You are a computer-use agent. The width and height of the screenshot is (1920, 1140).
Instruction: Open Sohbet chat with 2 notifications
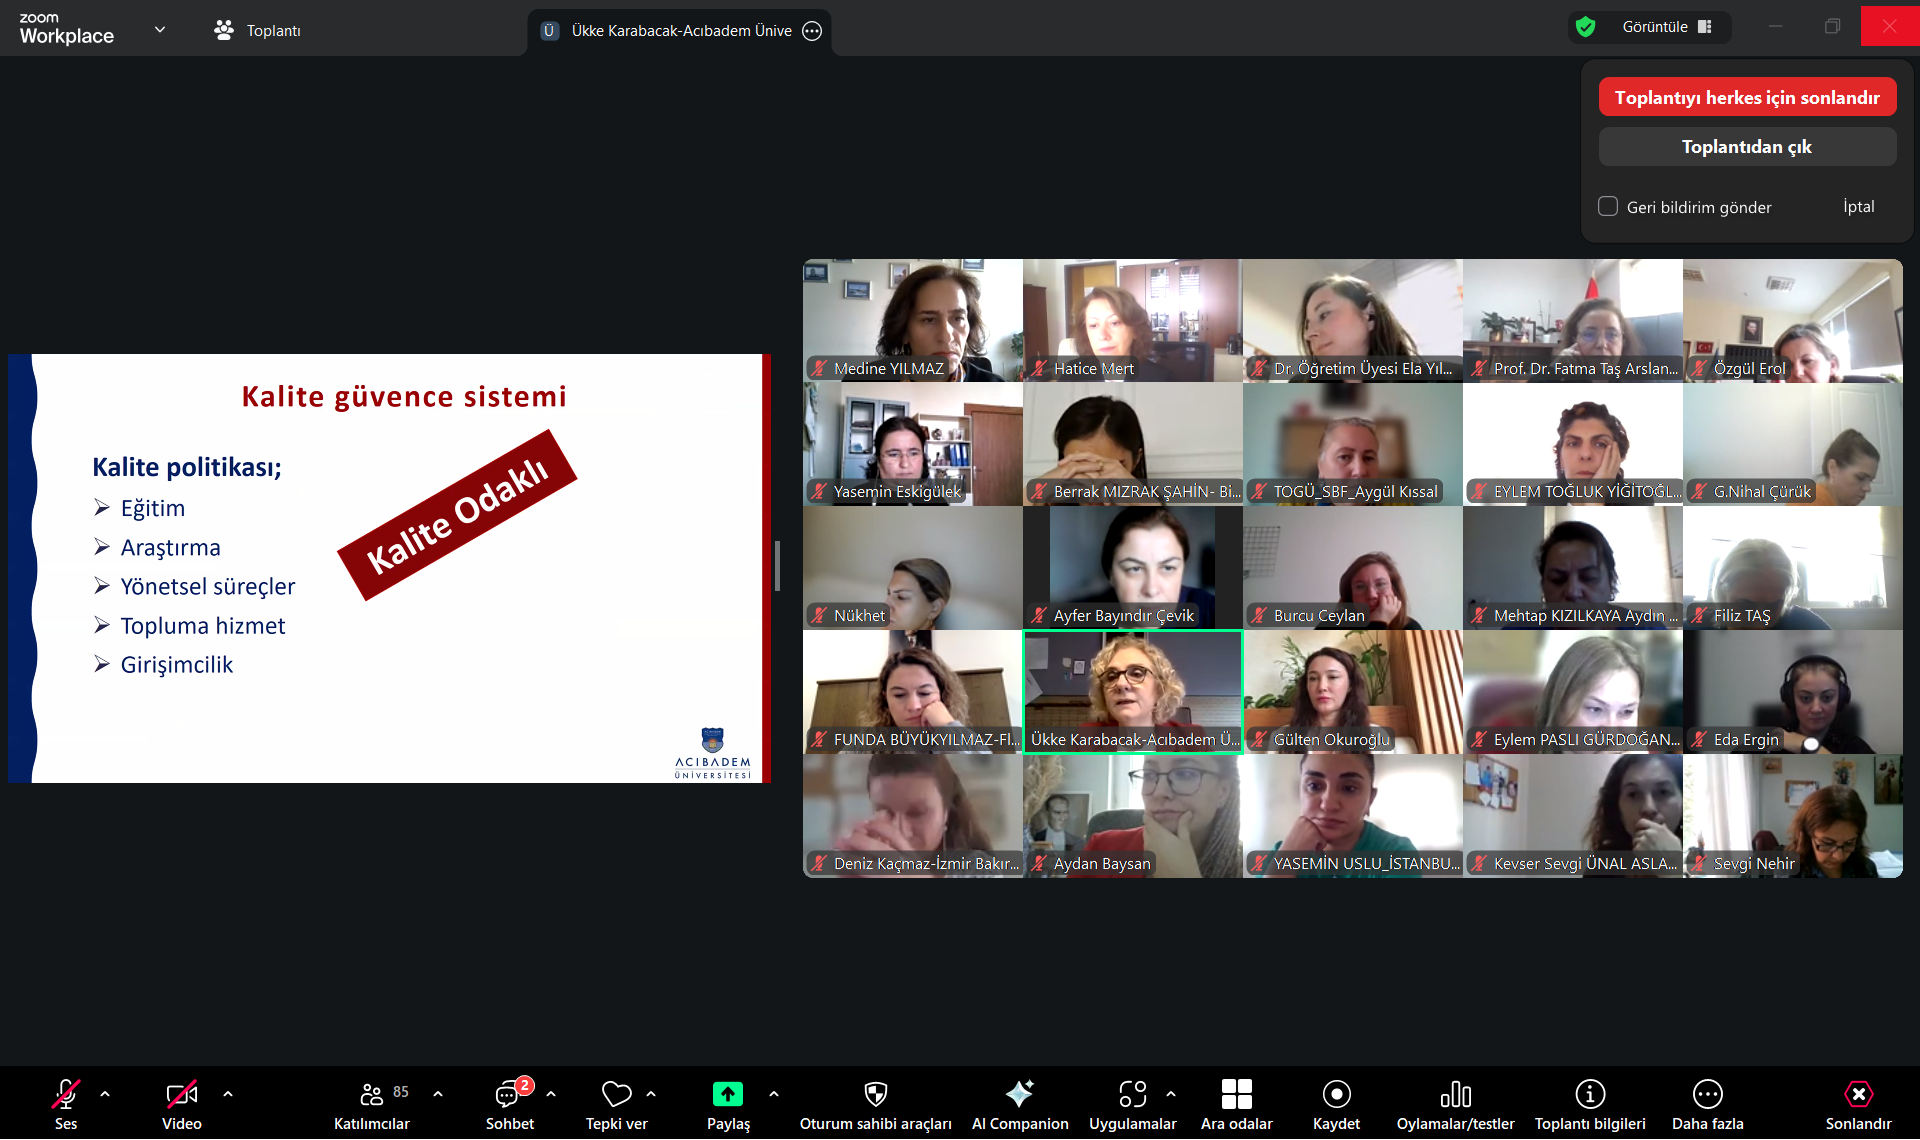point(509,1094)
